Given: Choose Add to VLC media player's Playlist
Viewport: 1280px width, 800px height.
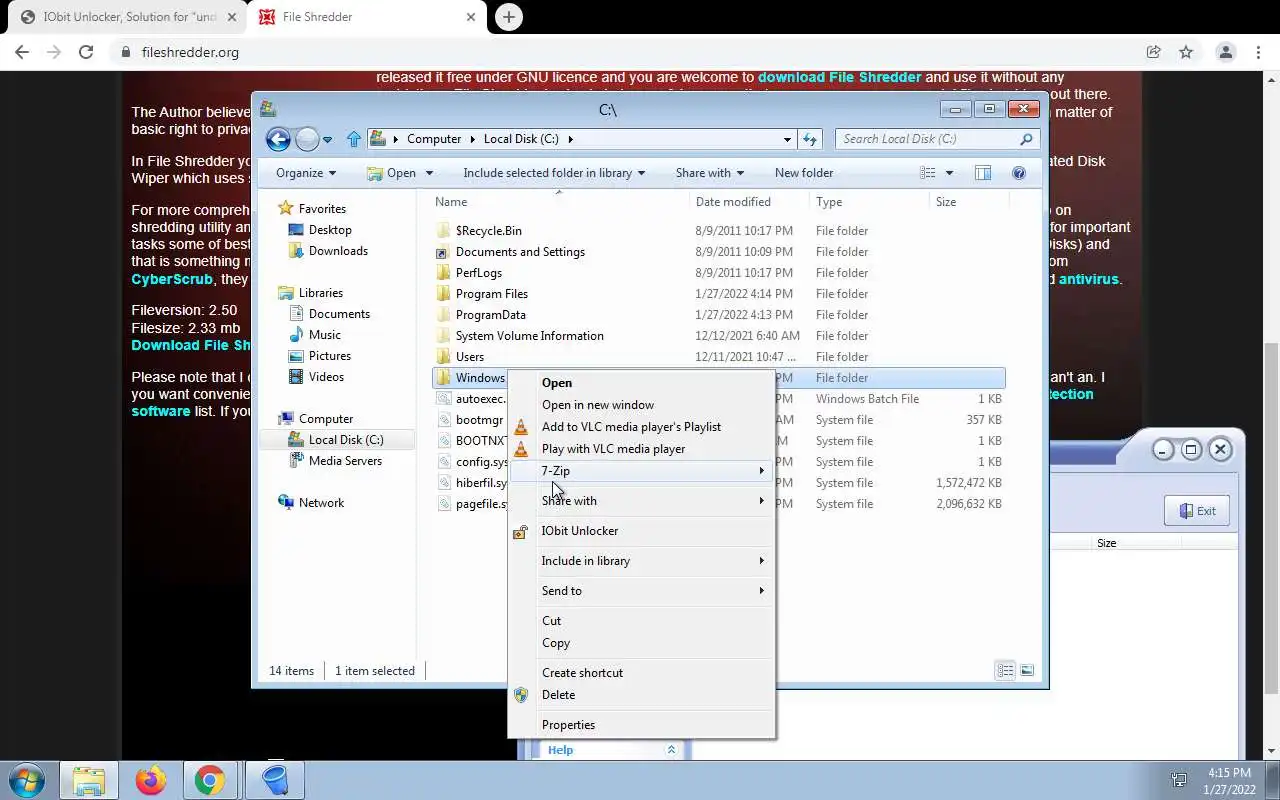Looking at the screenshot, I should pyautogui.click(x=641, y=427).
